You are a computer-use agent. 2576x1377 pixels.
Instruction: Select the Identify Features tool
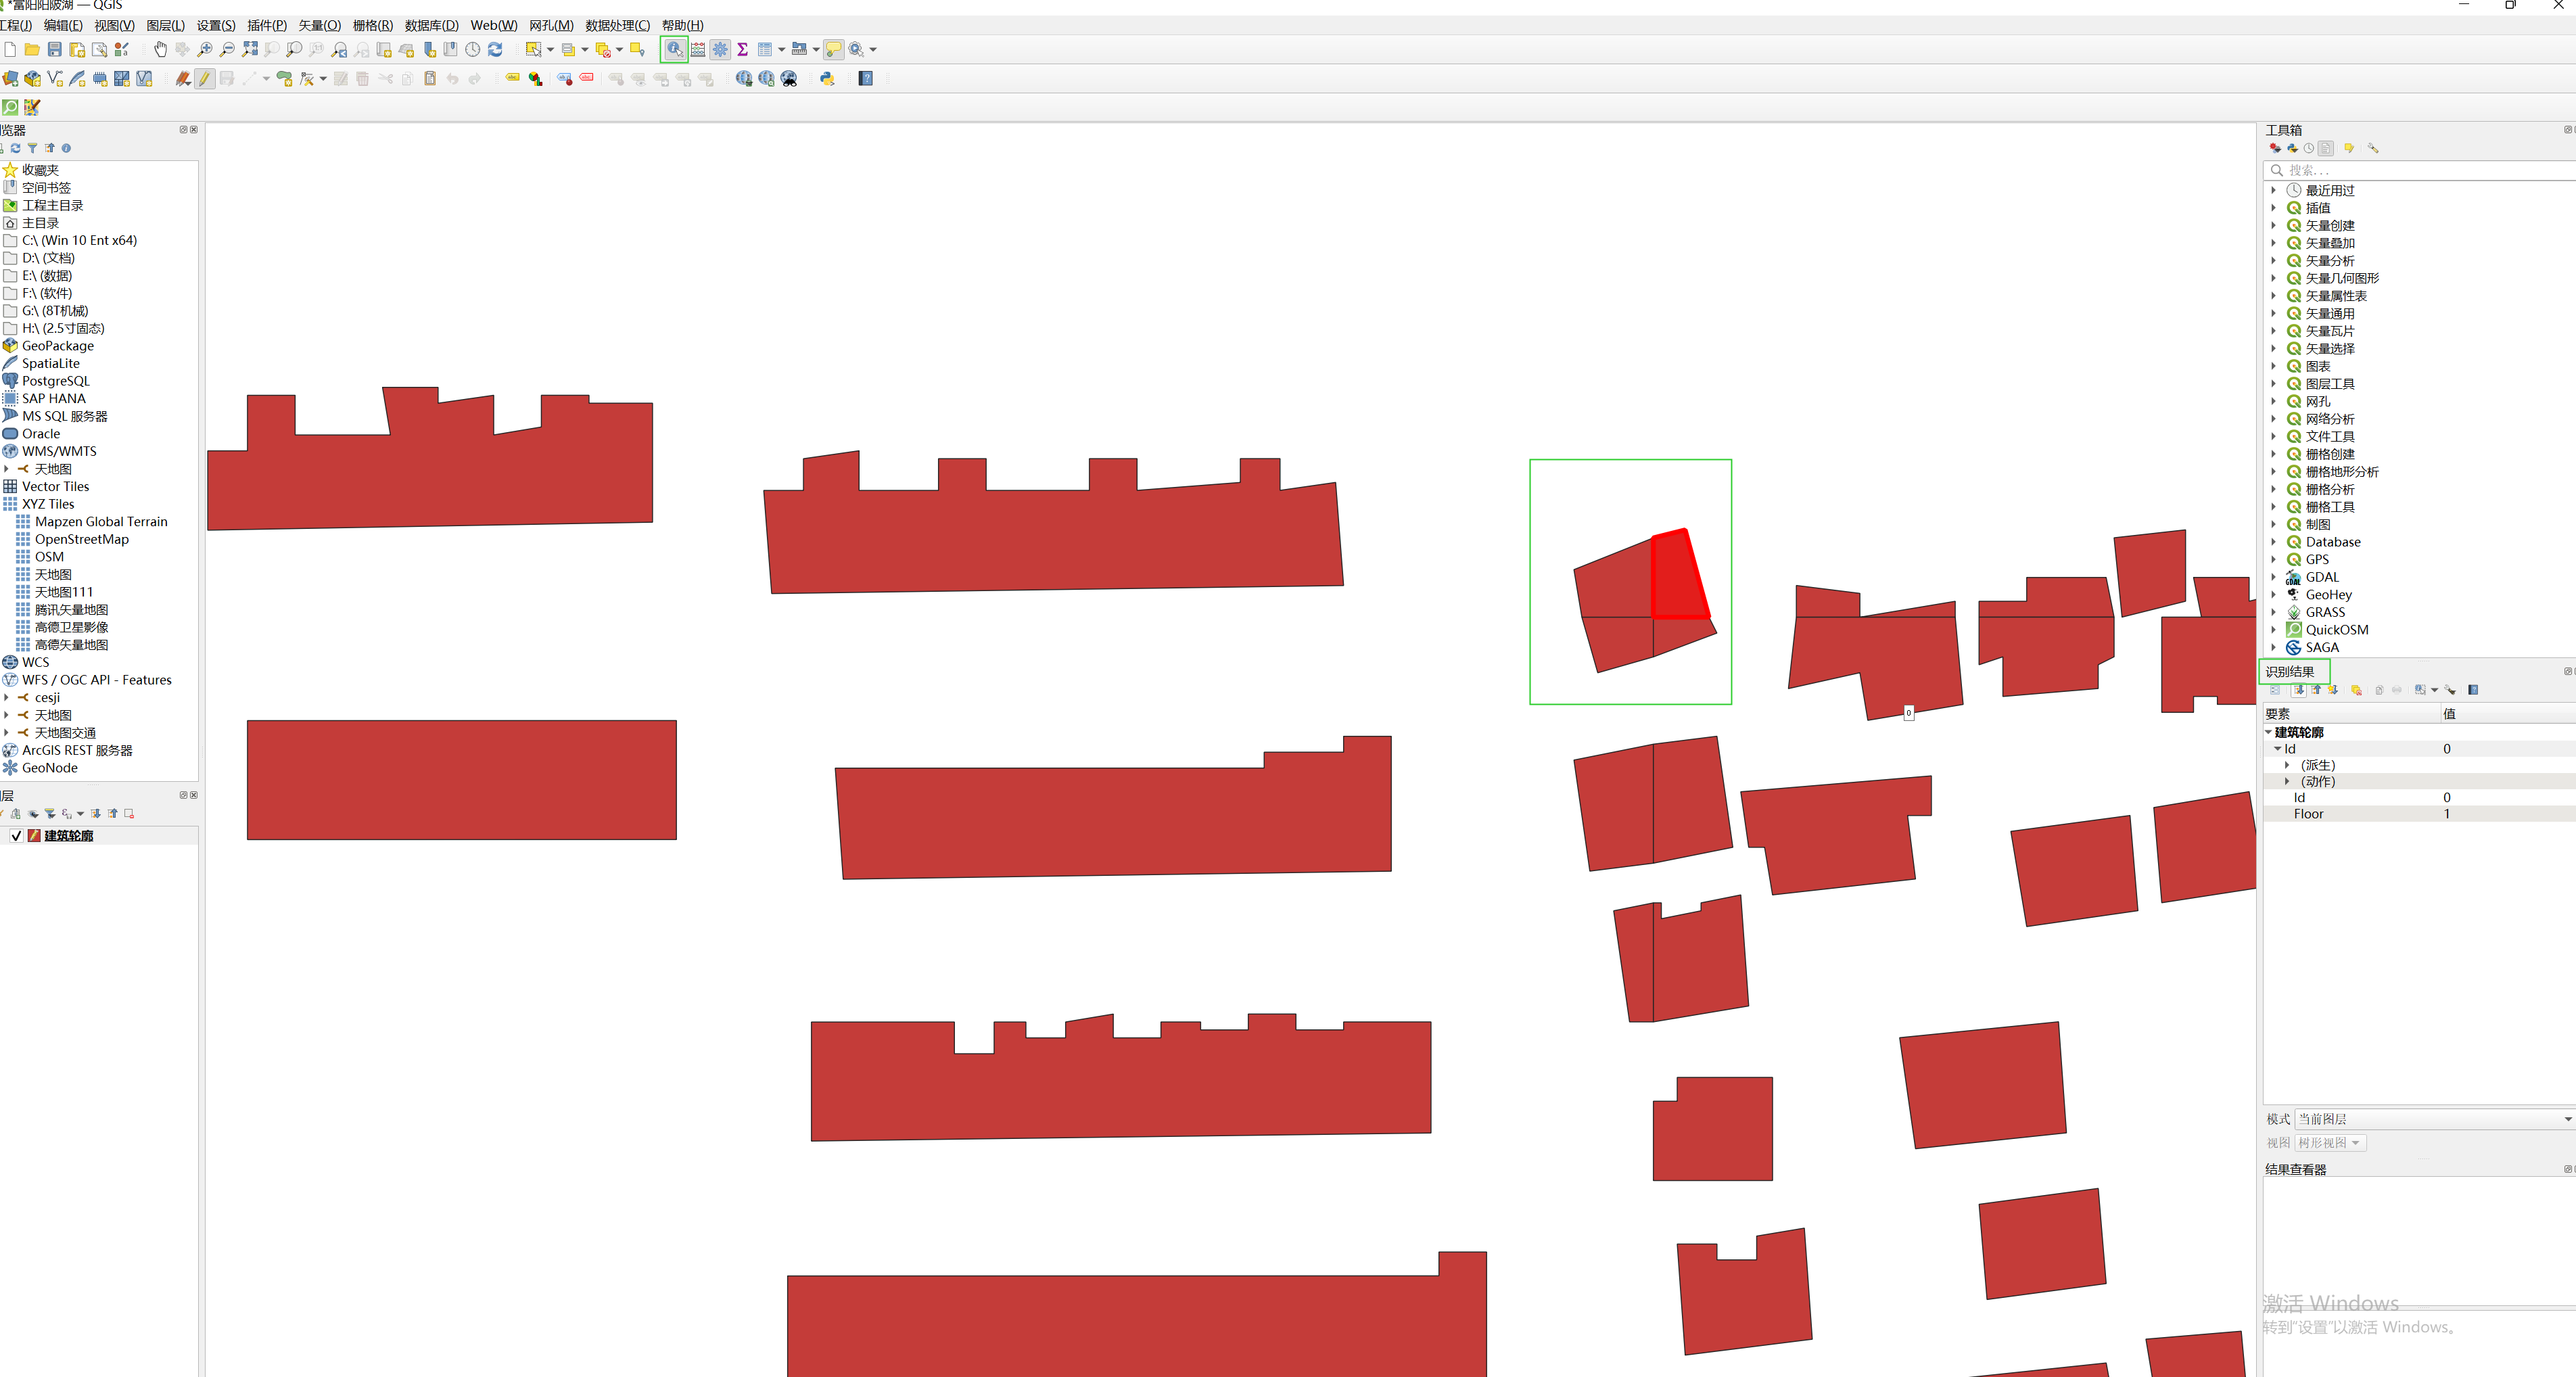tap(675, 49)
